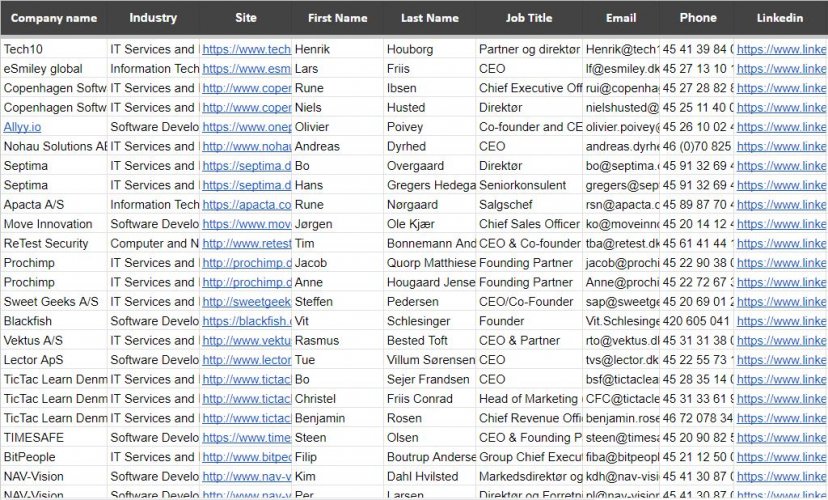Image resolution: width=828 pixels, height=500 pixels.
Task: Select the 'Lector ApS' company cell
Action: tap(54, 360)
